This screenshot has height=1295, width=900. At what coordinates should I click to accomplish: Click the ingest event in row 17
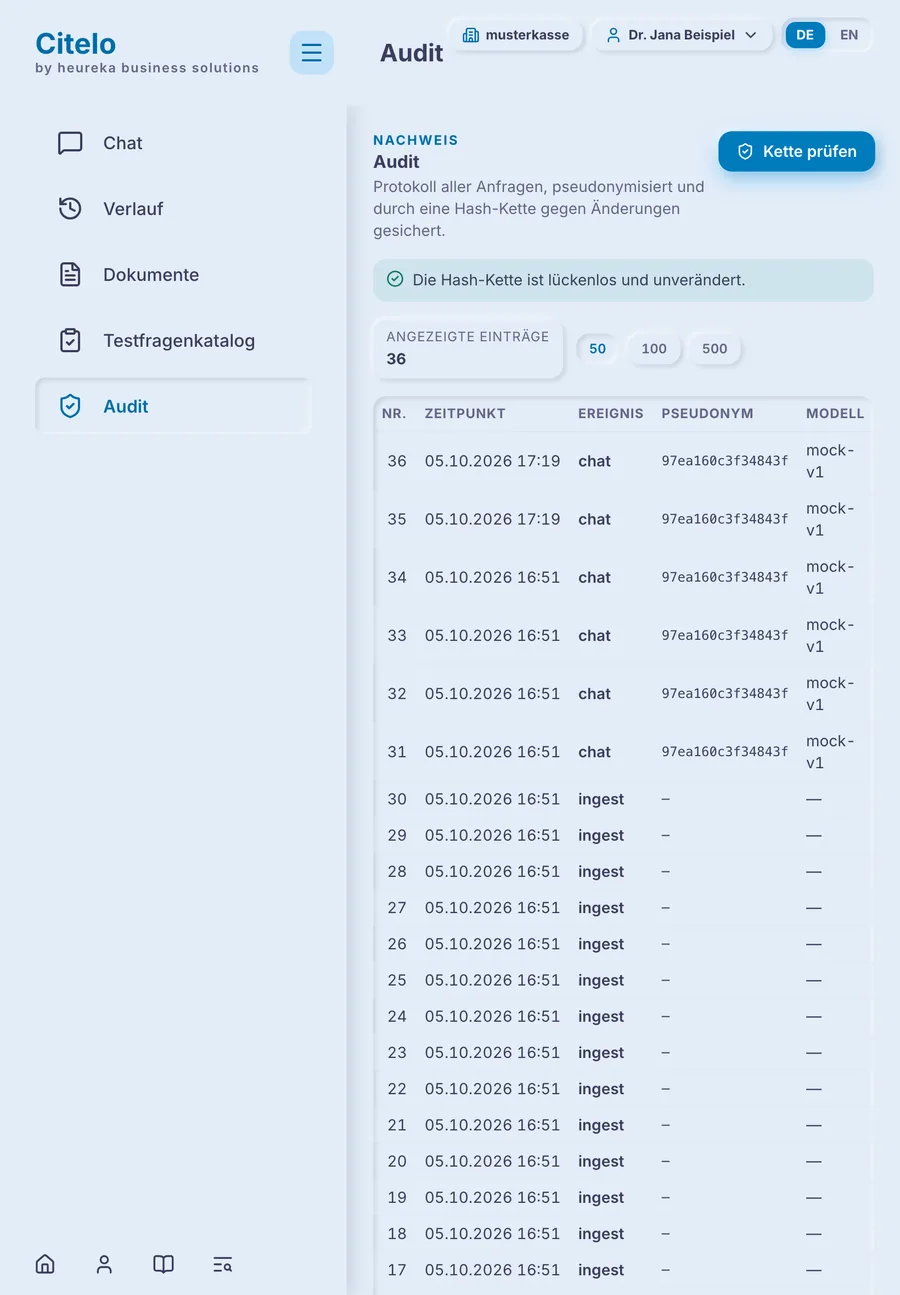click(601, 1270)
